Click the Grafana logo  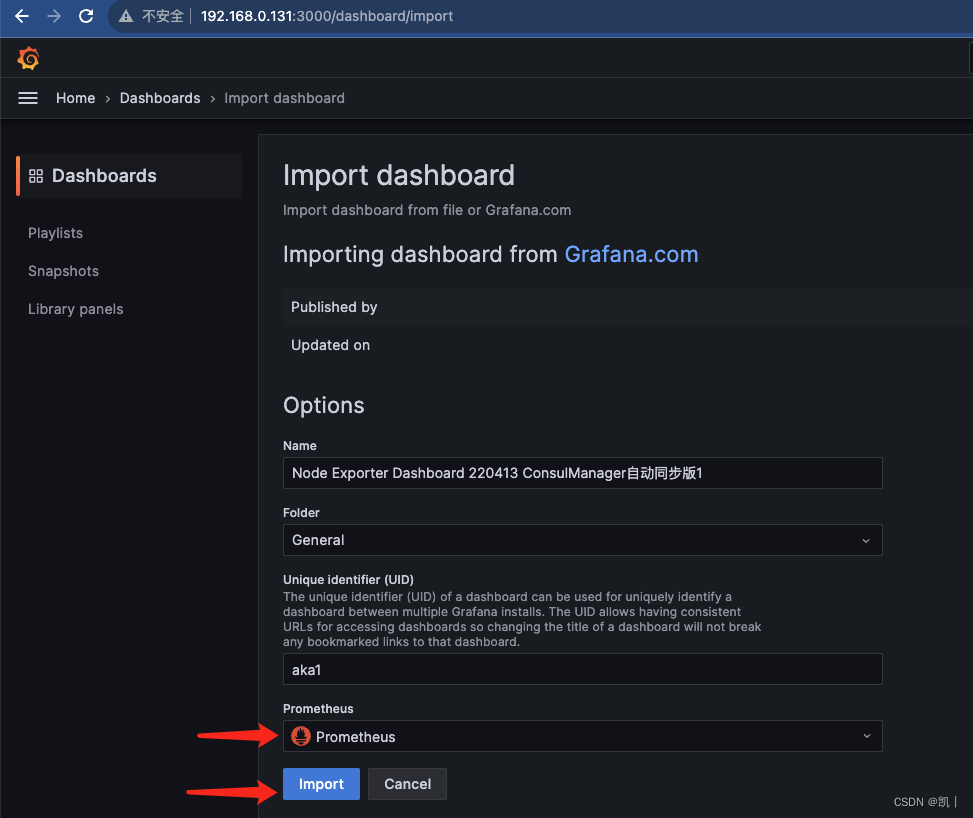(x=28, y=58)
